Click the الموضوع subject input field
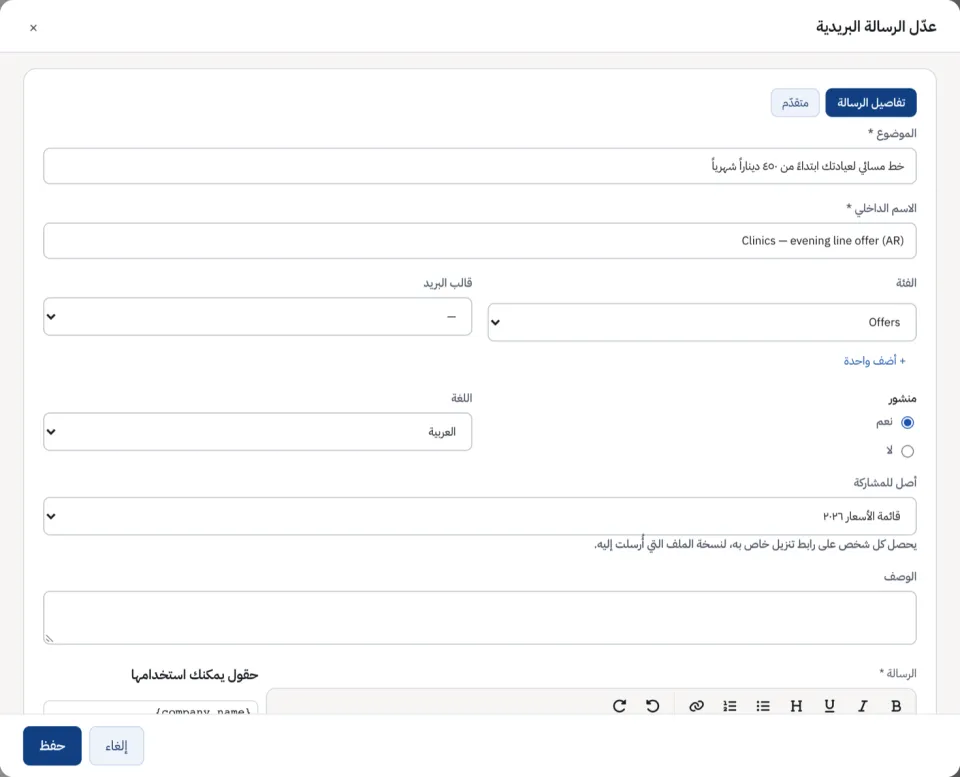This screenshot has height=777, width=960. point(480,166)
